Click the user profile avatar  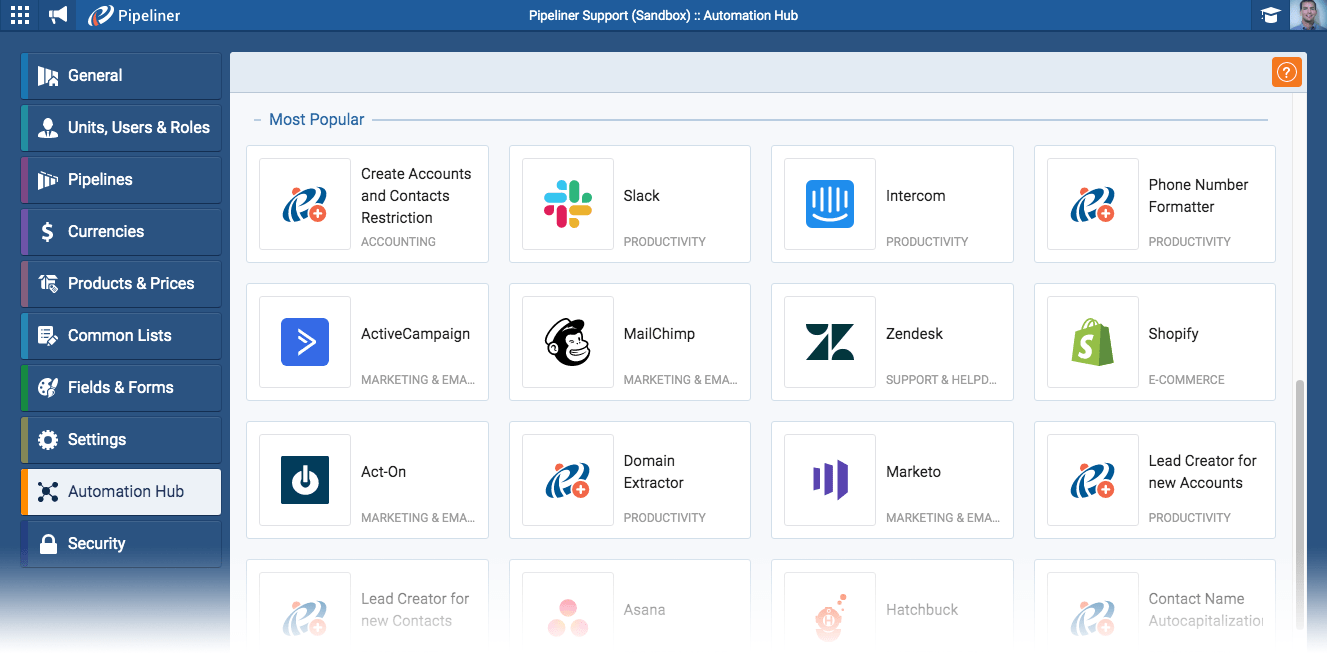1309,15
